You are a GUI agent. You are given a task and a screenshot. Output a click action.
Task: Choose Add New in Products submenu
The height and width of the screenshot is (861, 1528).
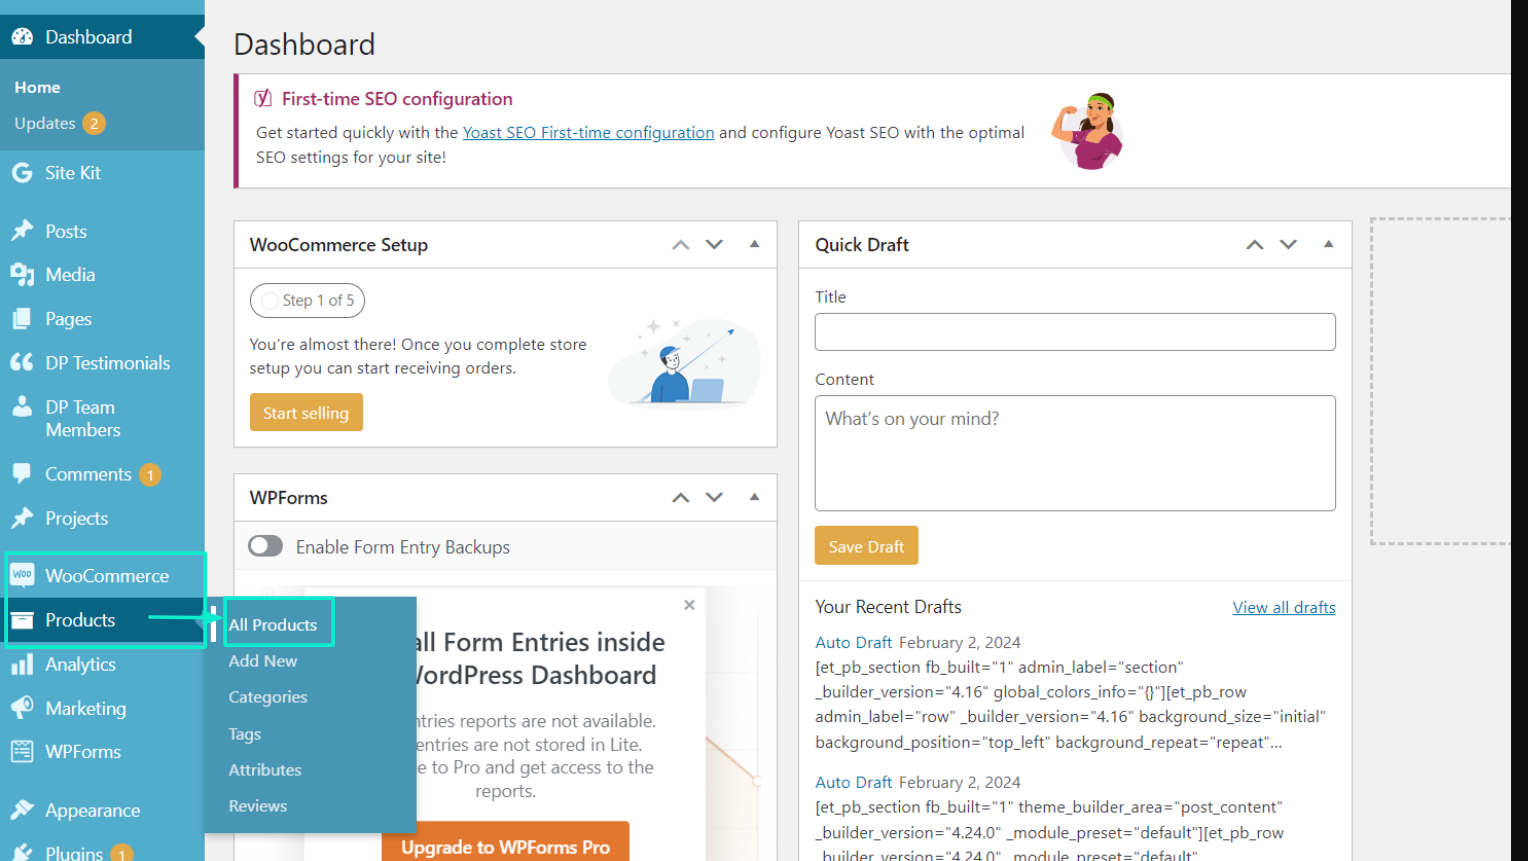pyautogui.click(x=263, y=661)
